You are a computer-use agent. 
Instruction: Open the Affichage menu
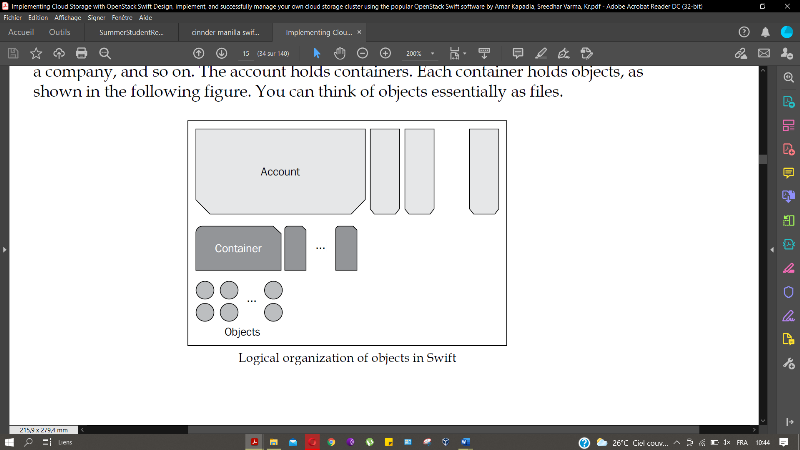[x=68, y=18]
